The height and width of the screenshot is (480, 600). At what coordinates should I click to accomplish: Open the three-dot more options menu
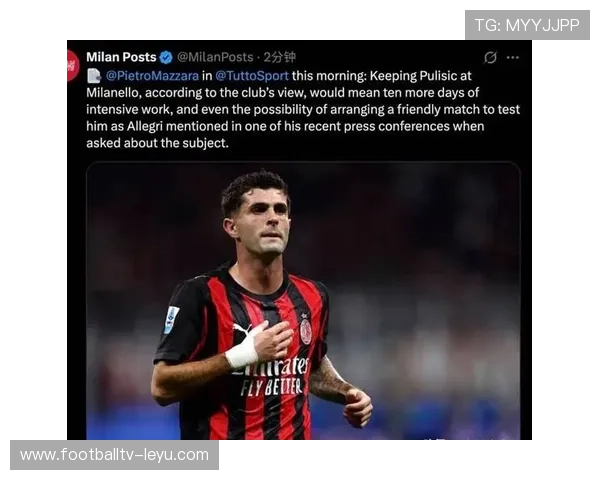point(512,57)
